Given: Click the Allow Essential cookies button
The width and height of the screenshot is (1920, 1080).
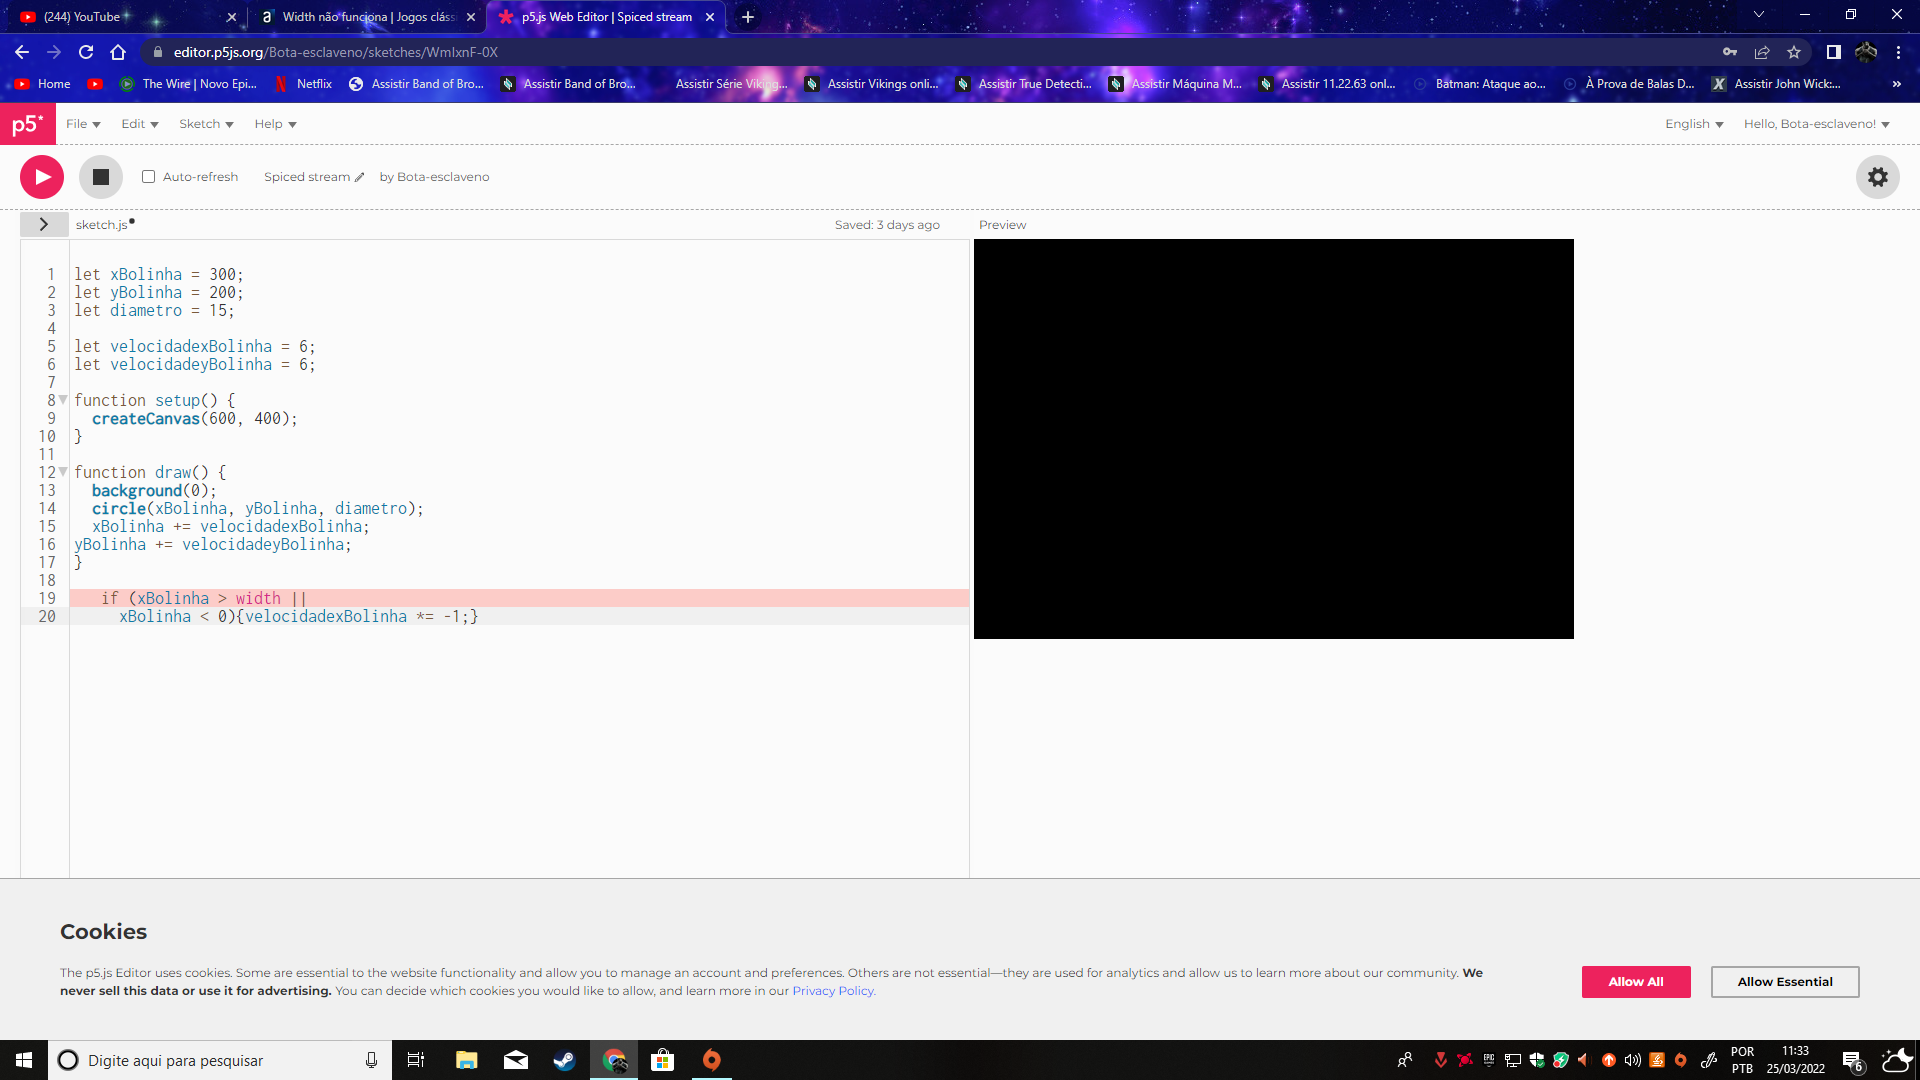Looking at the screenshot, I should (1785, 982).
